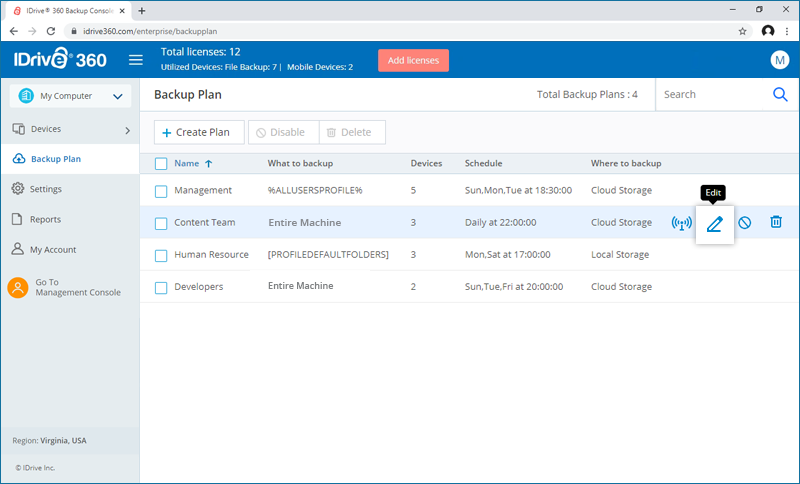The width and height of the screenshot is (800, 484).
Task: Click the propagate signal icon for Content Team
Action: click(x=682, y=223)
